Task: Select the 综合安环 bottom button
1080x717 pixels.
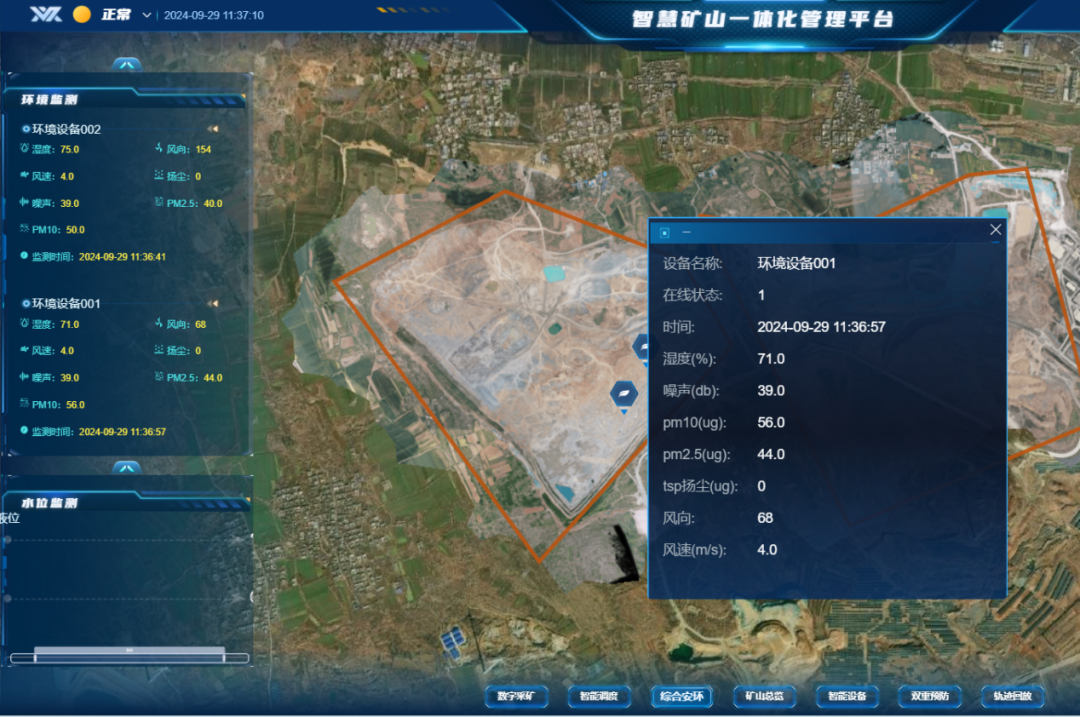Action: pyautogui.click(x=682, y=696)
